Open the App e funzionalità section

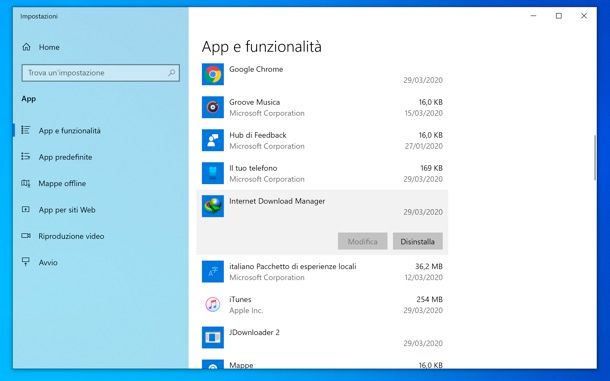pos(101,130)
